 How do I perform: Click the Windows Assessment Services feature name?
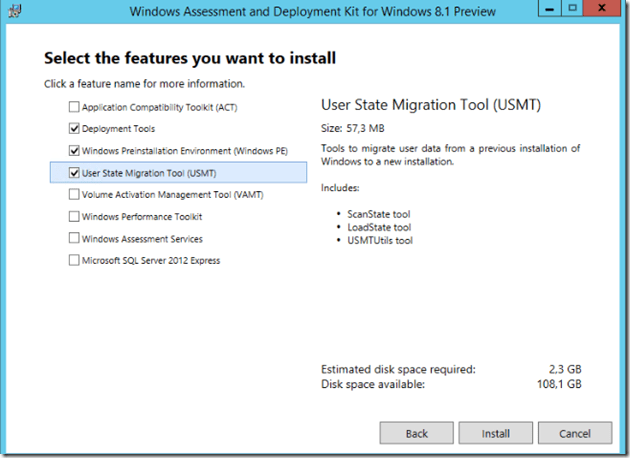coord(142,239)
